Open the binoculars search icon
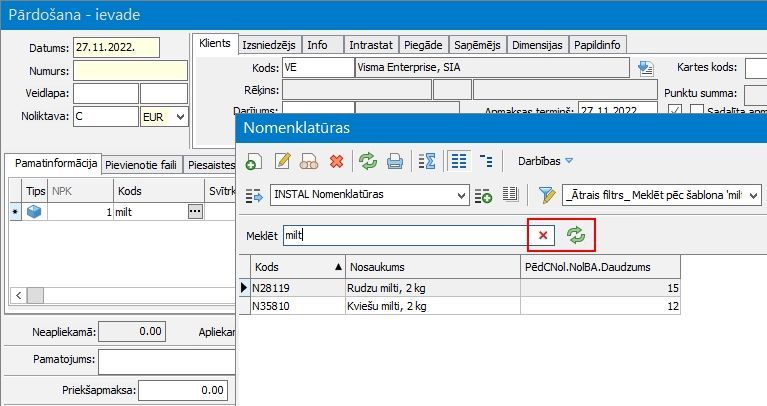Screen dimensions: 767x406 point(309,161)
